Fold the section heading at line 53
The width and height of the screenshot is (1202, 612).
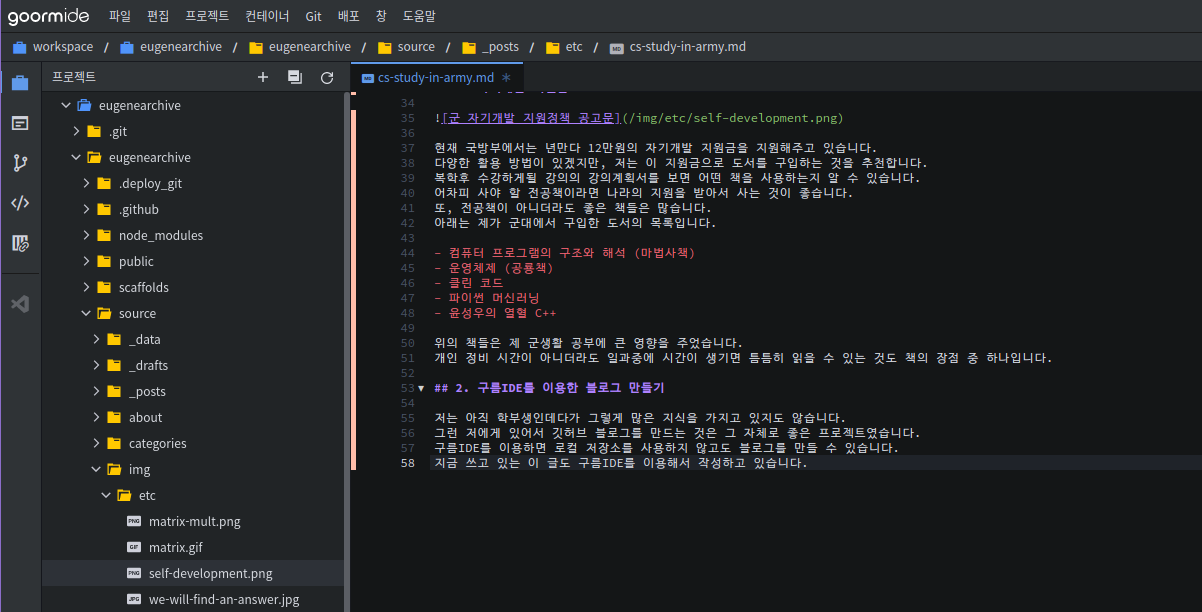pyautogui.click(x=420, y=388)
